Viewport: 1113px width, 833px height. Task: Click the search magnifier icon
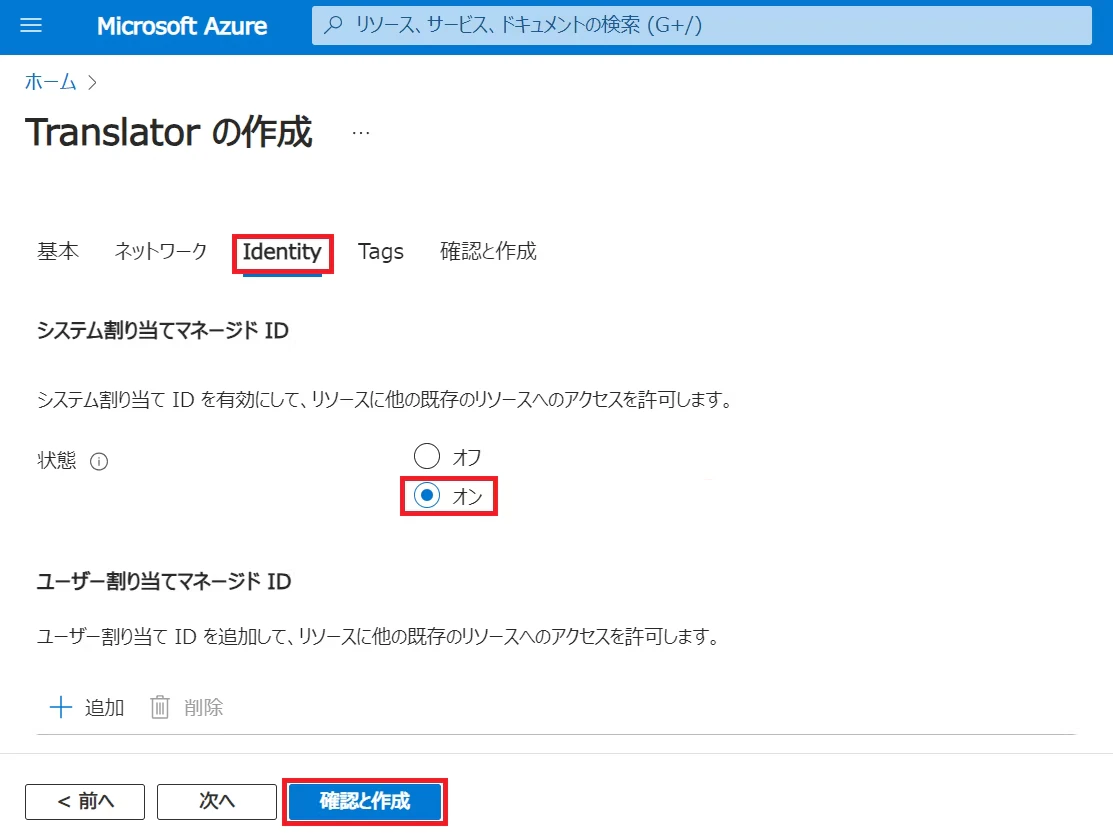coord(333,26)
